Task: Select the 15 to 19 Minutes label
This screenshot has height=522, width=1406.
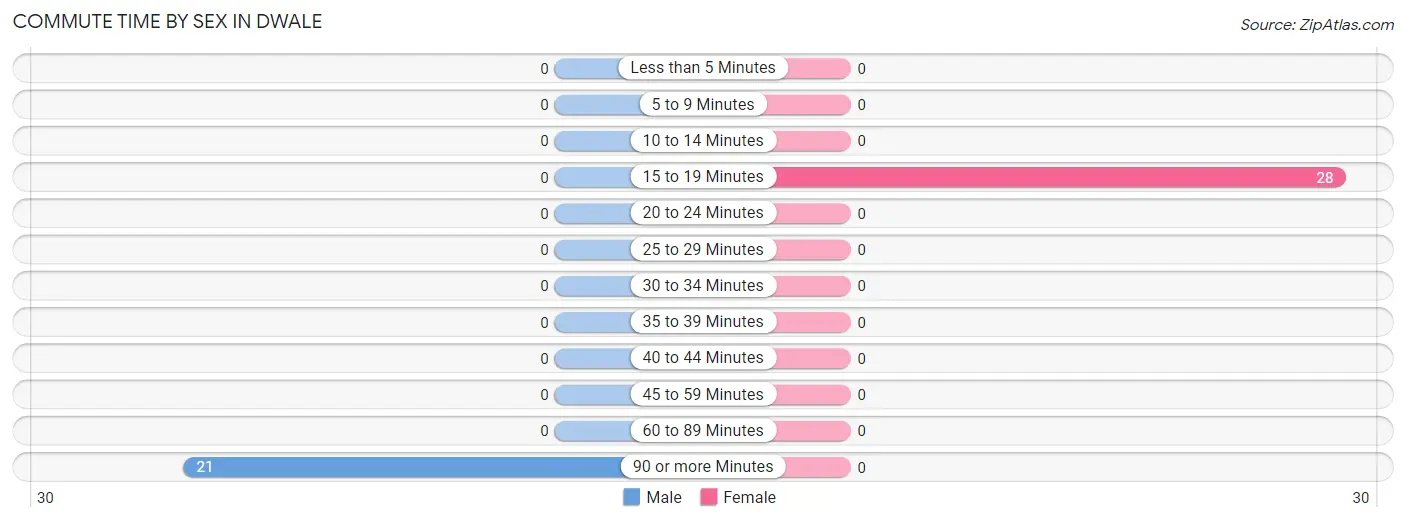Action: 703,177
